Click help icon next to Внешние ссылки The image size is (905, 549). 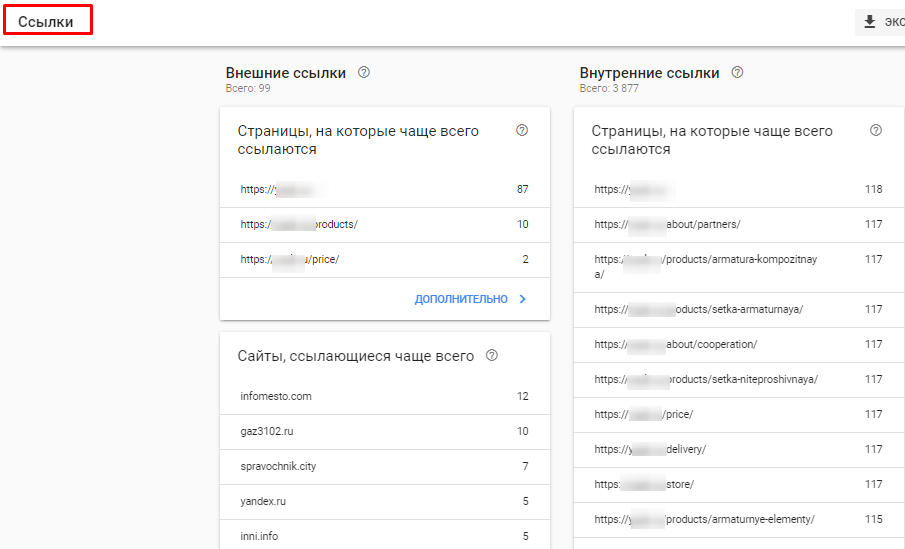(x=364, y=73)
